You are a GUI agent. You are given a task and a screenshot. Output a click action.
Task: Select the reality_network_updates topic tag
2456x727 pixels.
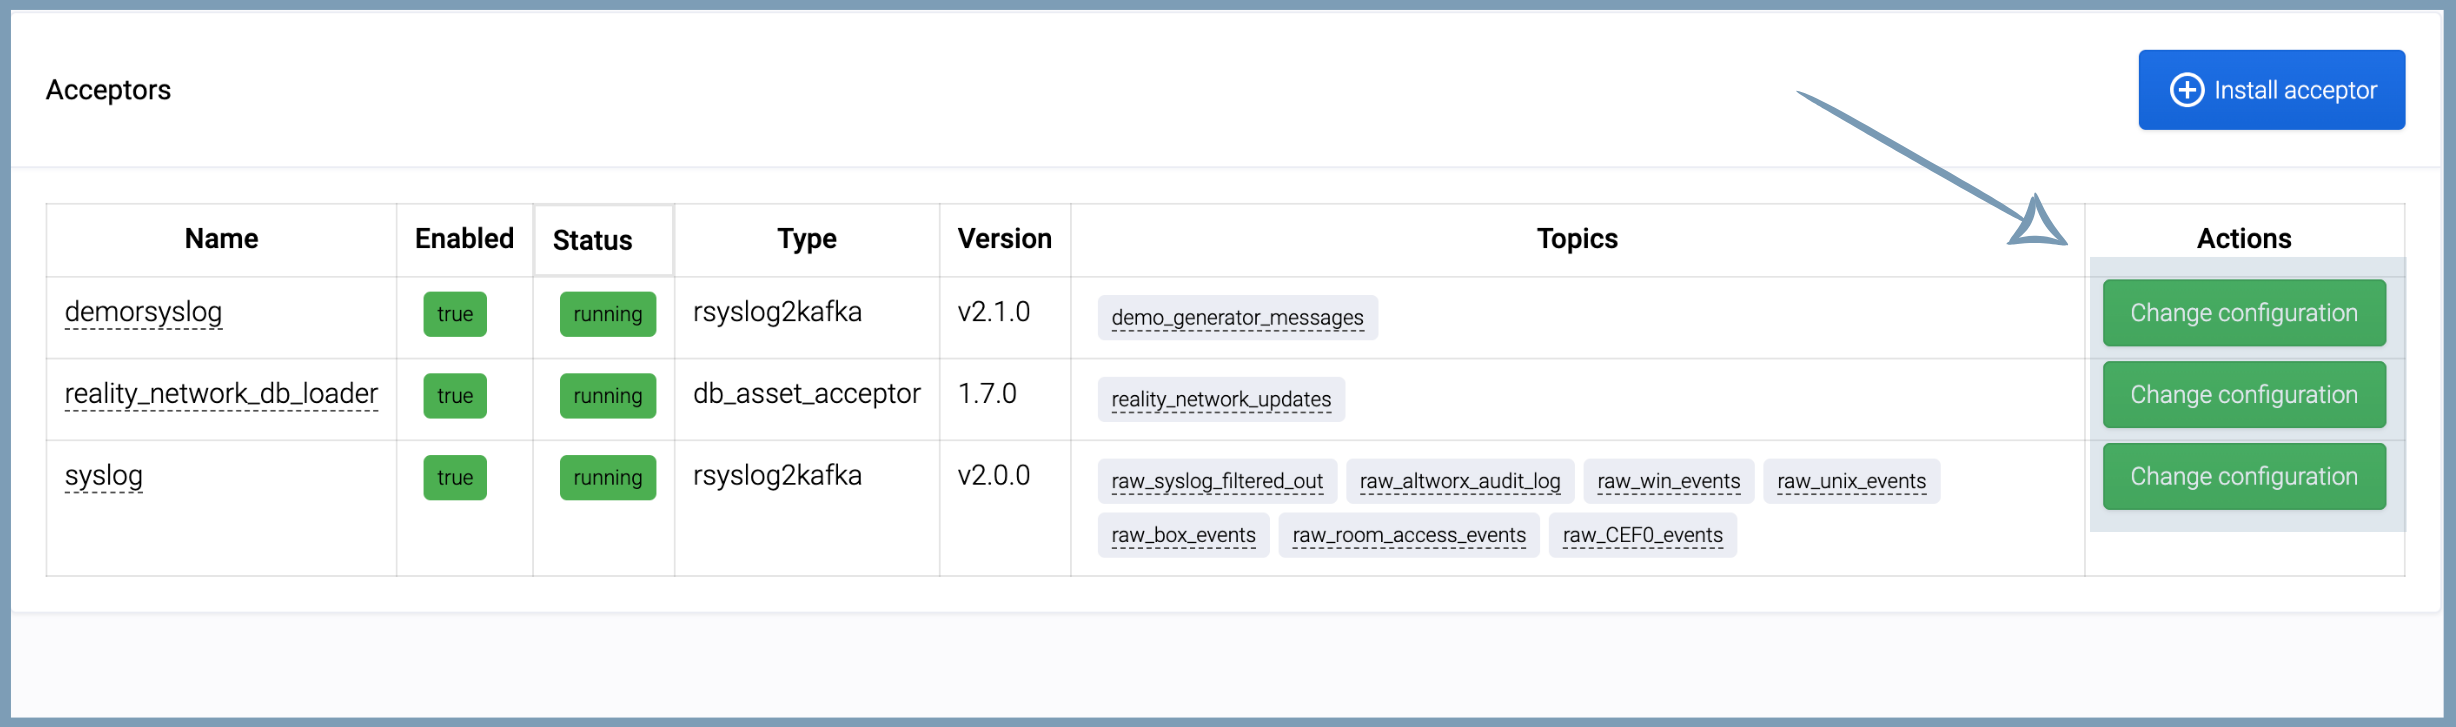pyautogui.click(x=1221, y=400)
